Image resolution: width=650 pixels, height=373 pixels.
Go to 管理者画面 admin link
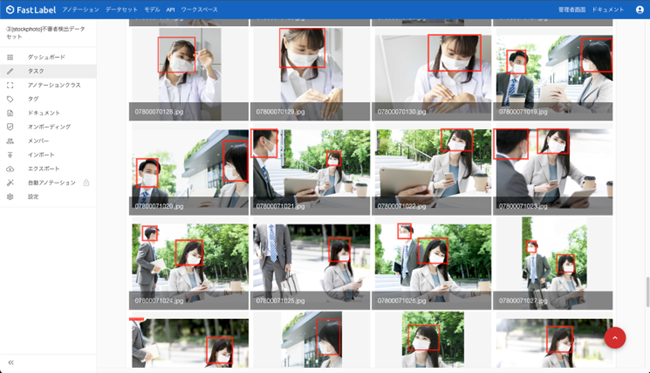click(572, 10)
